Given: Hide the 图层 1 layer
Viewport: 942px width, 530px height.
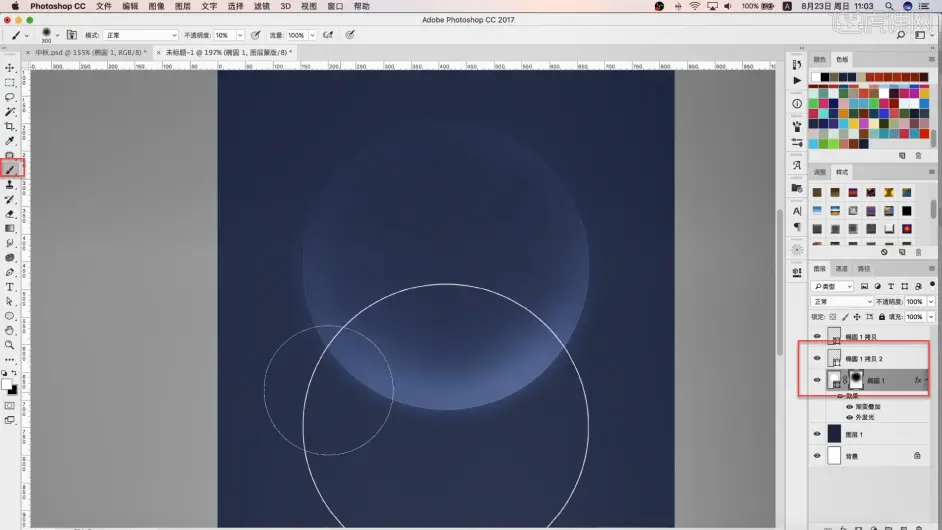Looking at the screenshot, I should pos(816,434).
